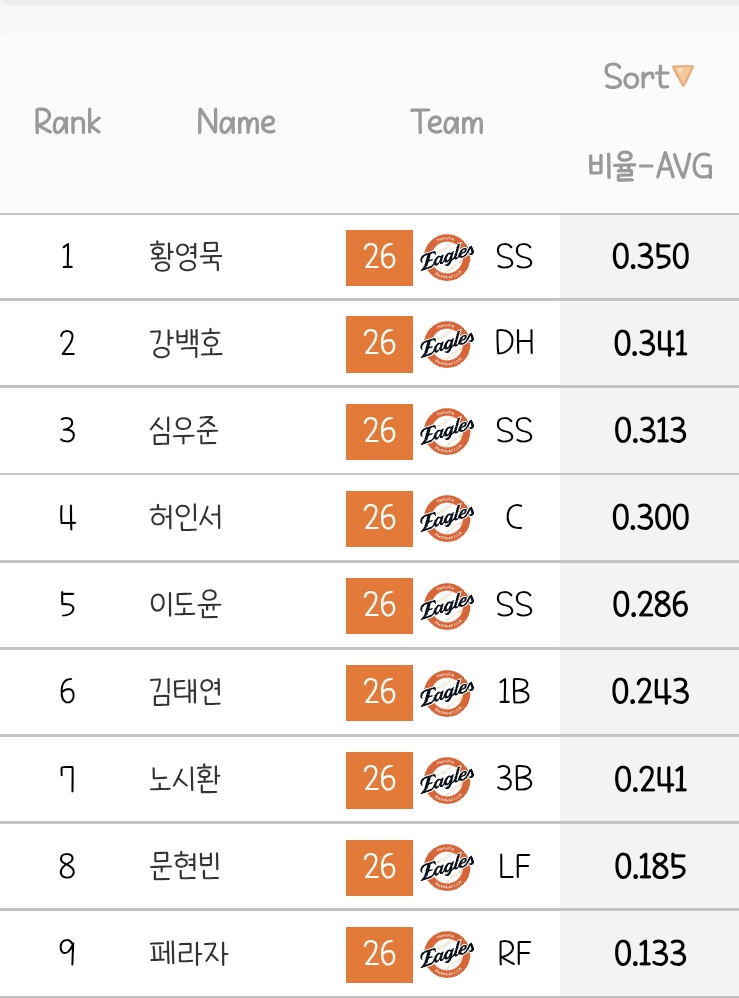Click the Eagles logo in 허인서's row

coord(447,519)
